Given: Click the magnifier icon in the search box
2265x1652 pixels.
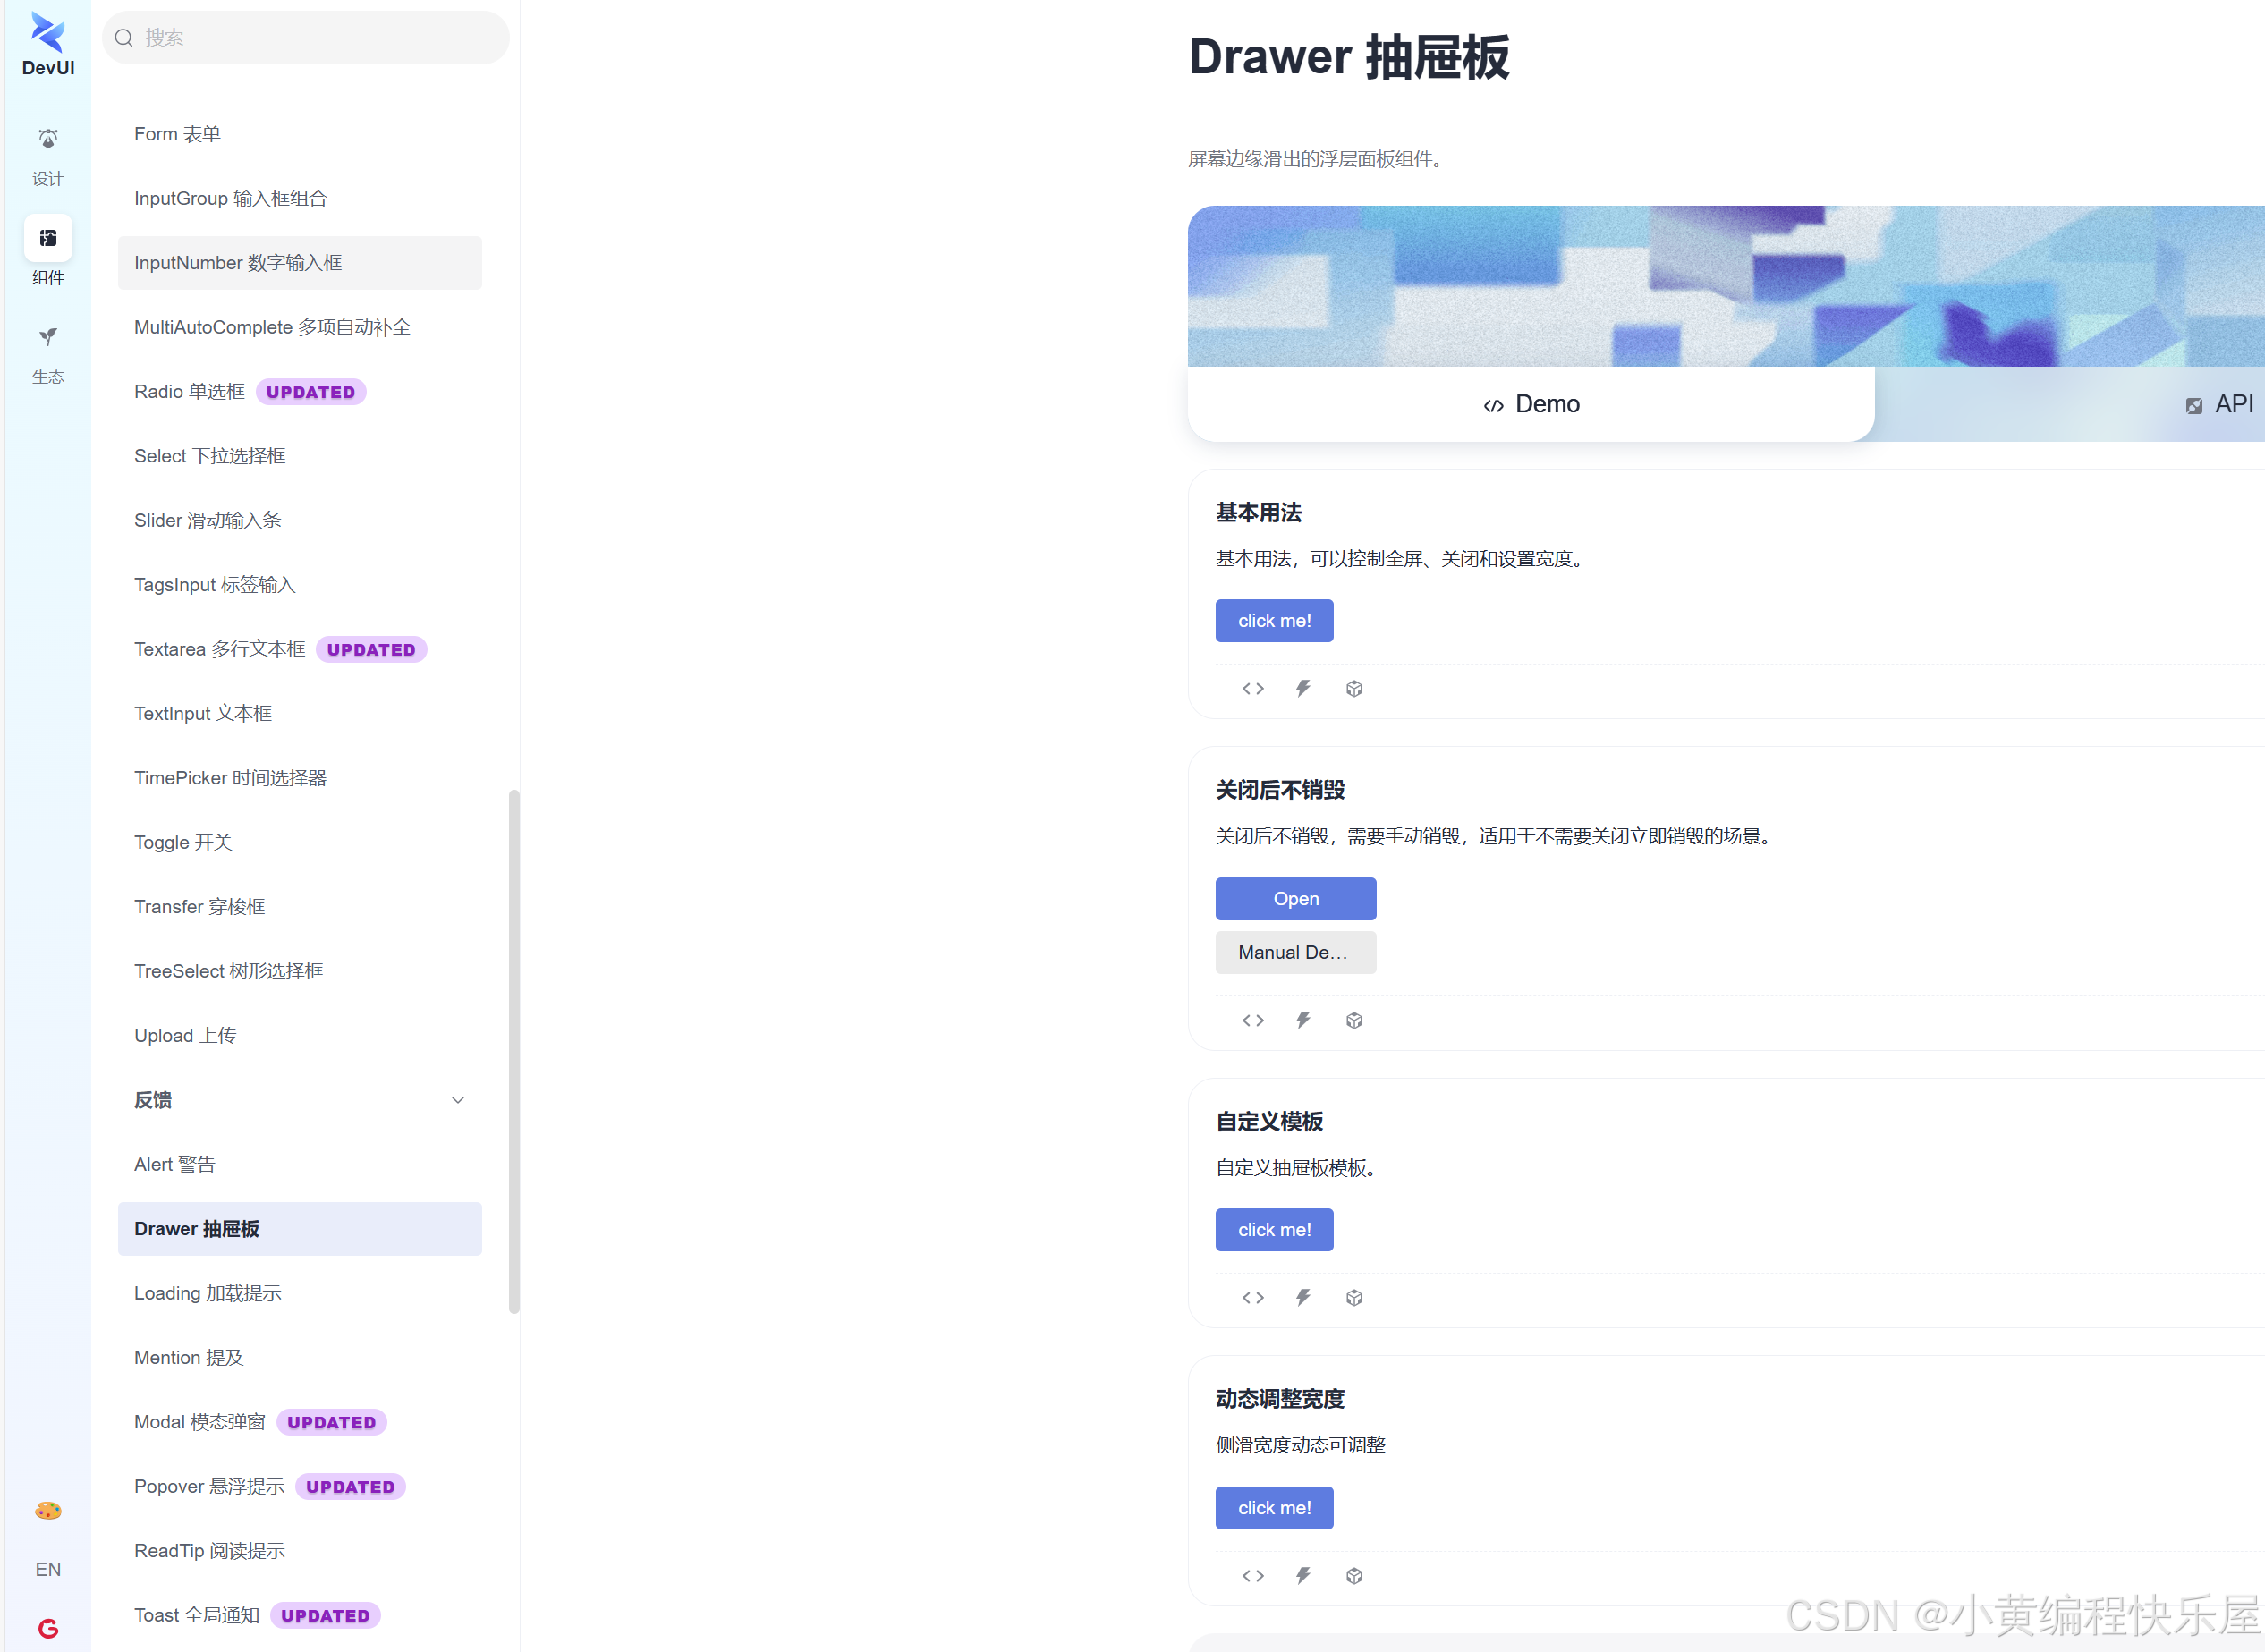Looking at the screenshot, I should click(124, 37).
